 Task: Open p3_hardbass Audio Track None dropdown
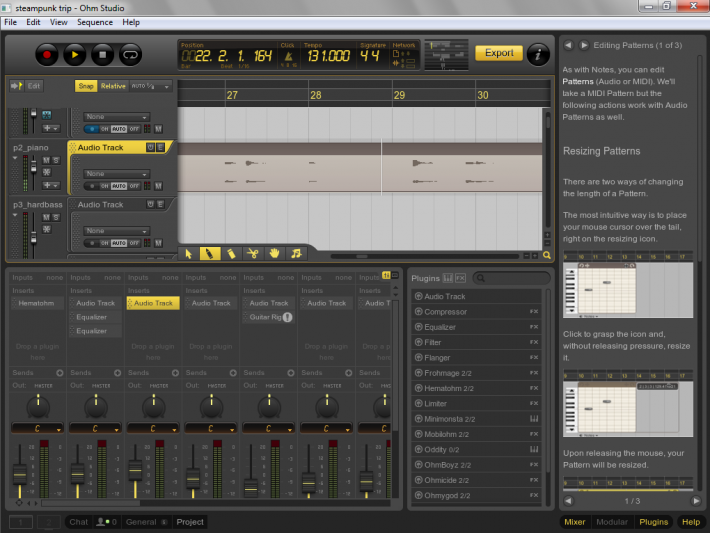[x=116, y=231]
